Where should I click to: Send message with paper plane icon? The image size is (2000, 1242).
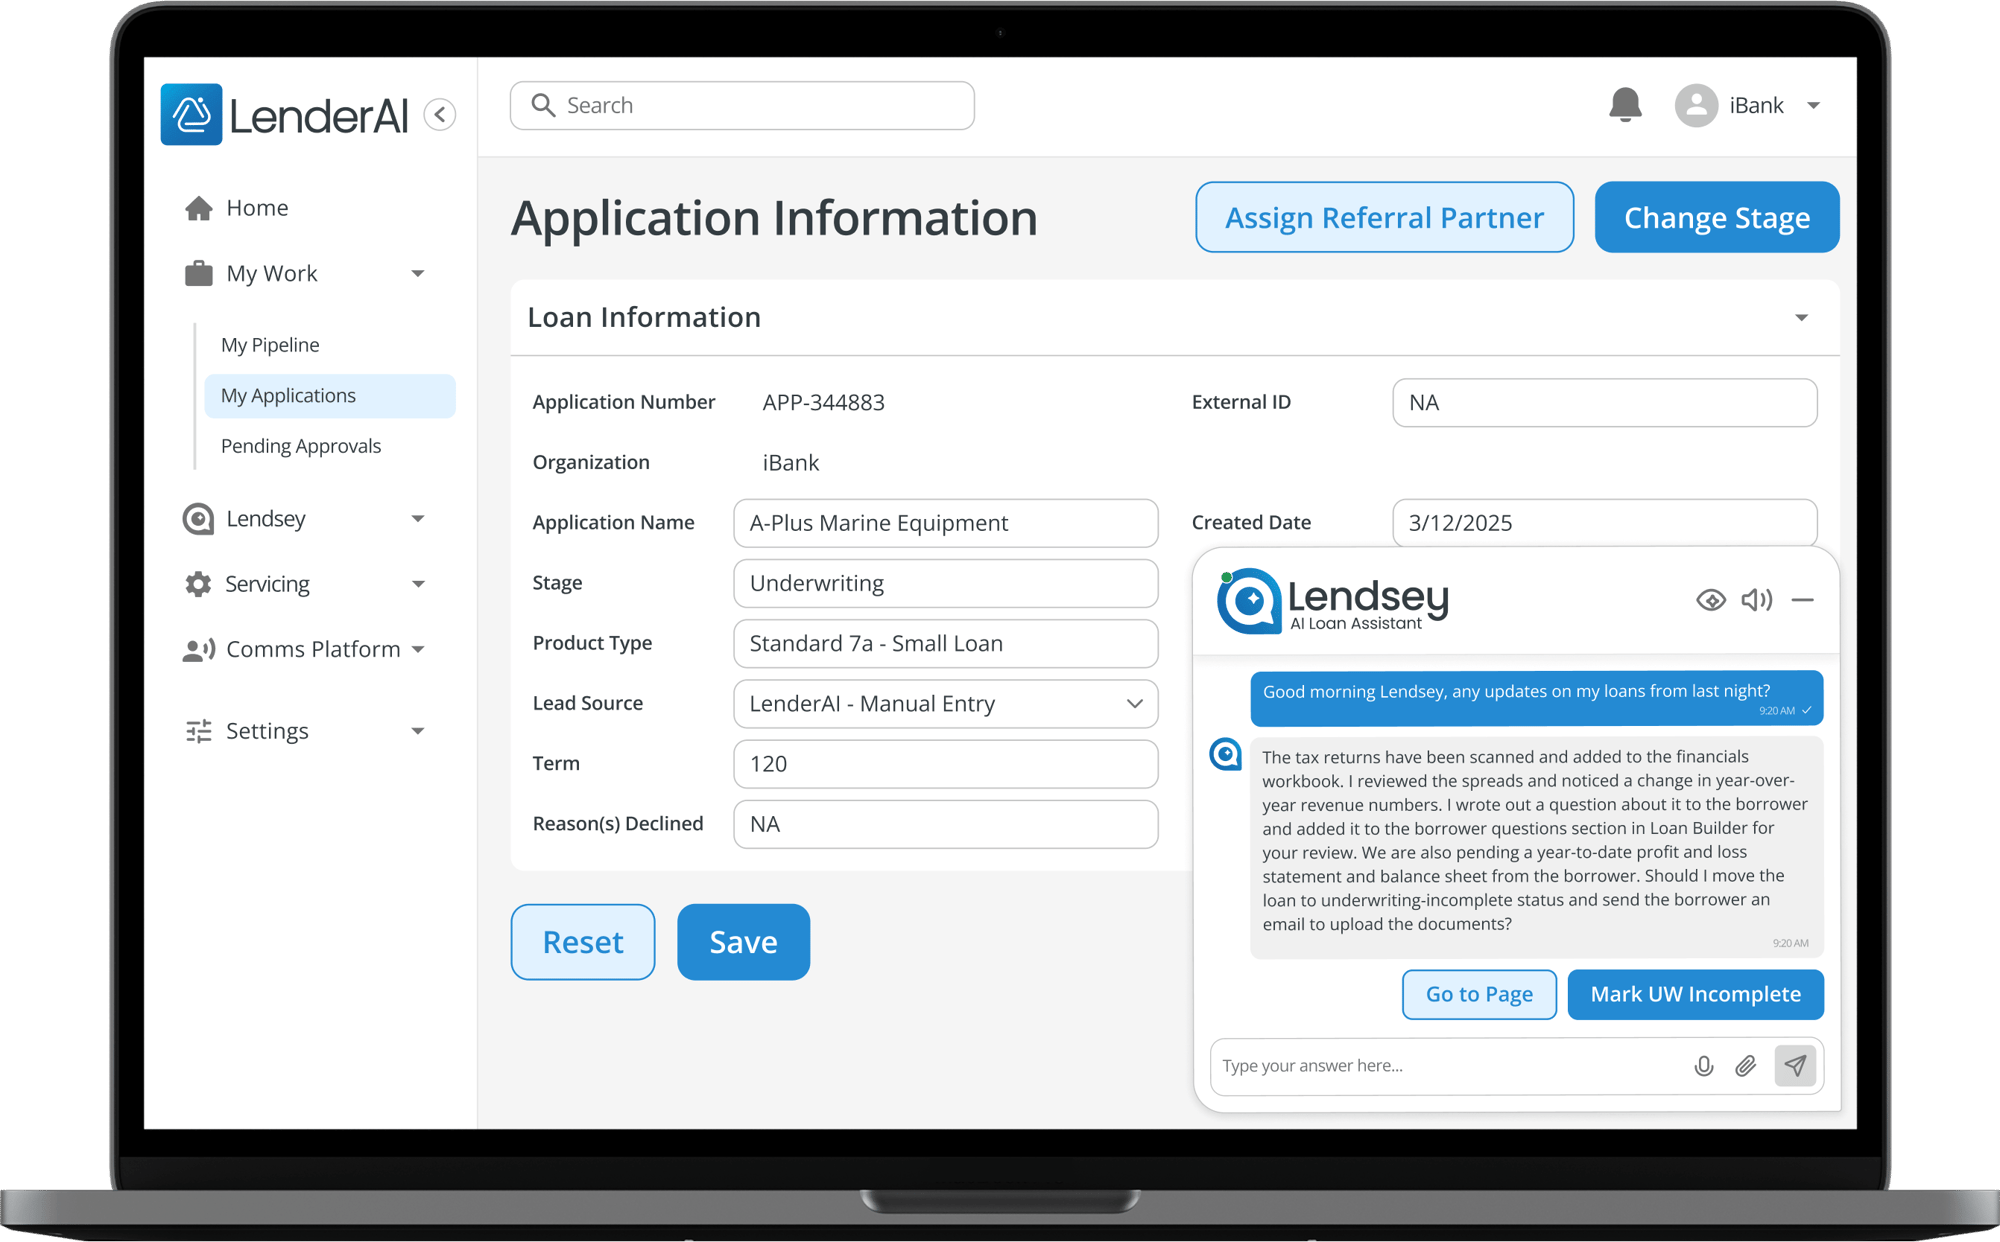[1795, 1066]
